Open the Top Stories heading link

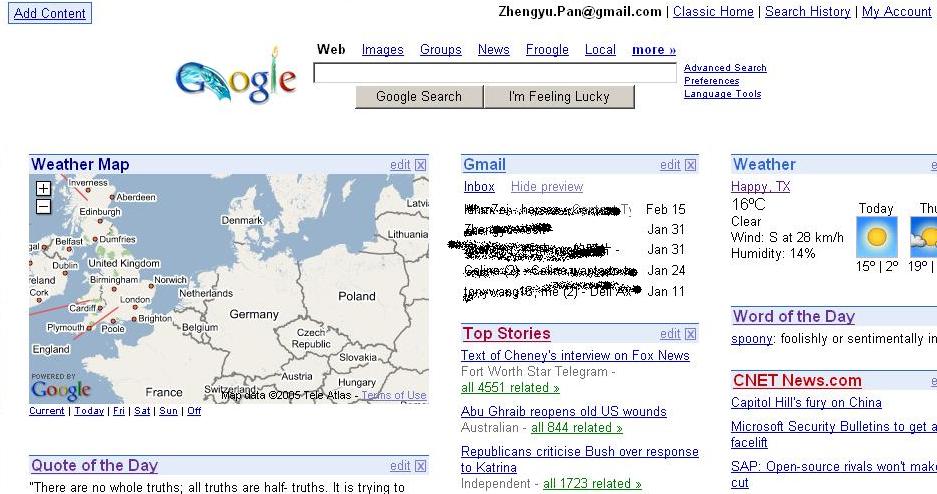tap(507, 334)
